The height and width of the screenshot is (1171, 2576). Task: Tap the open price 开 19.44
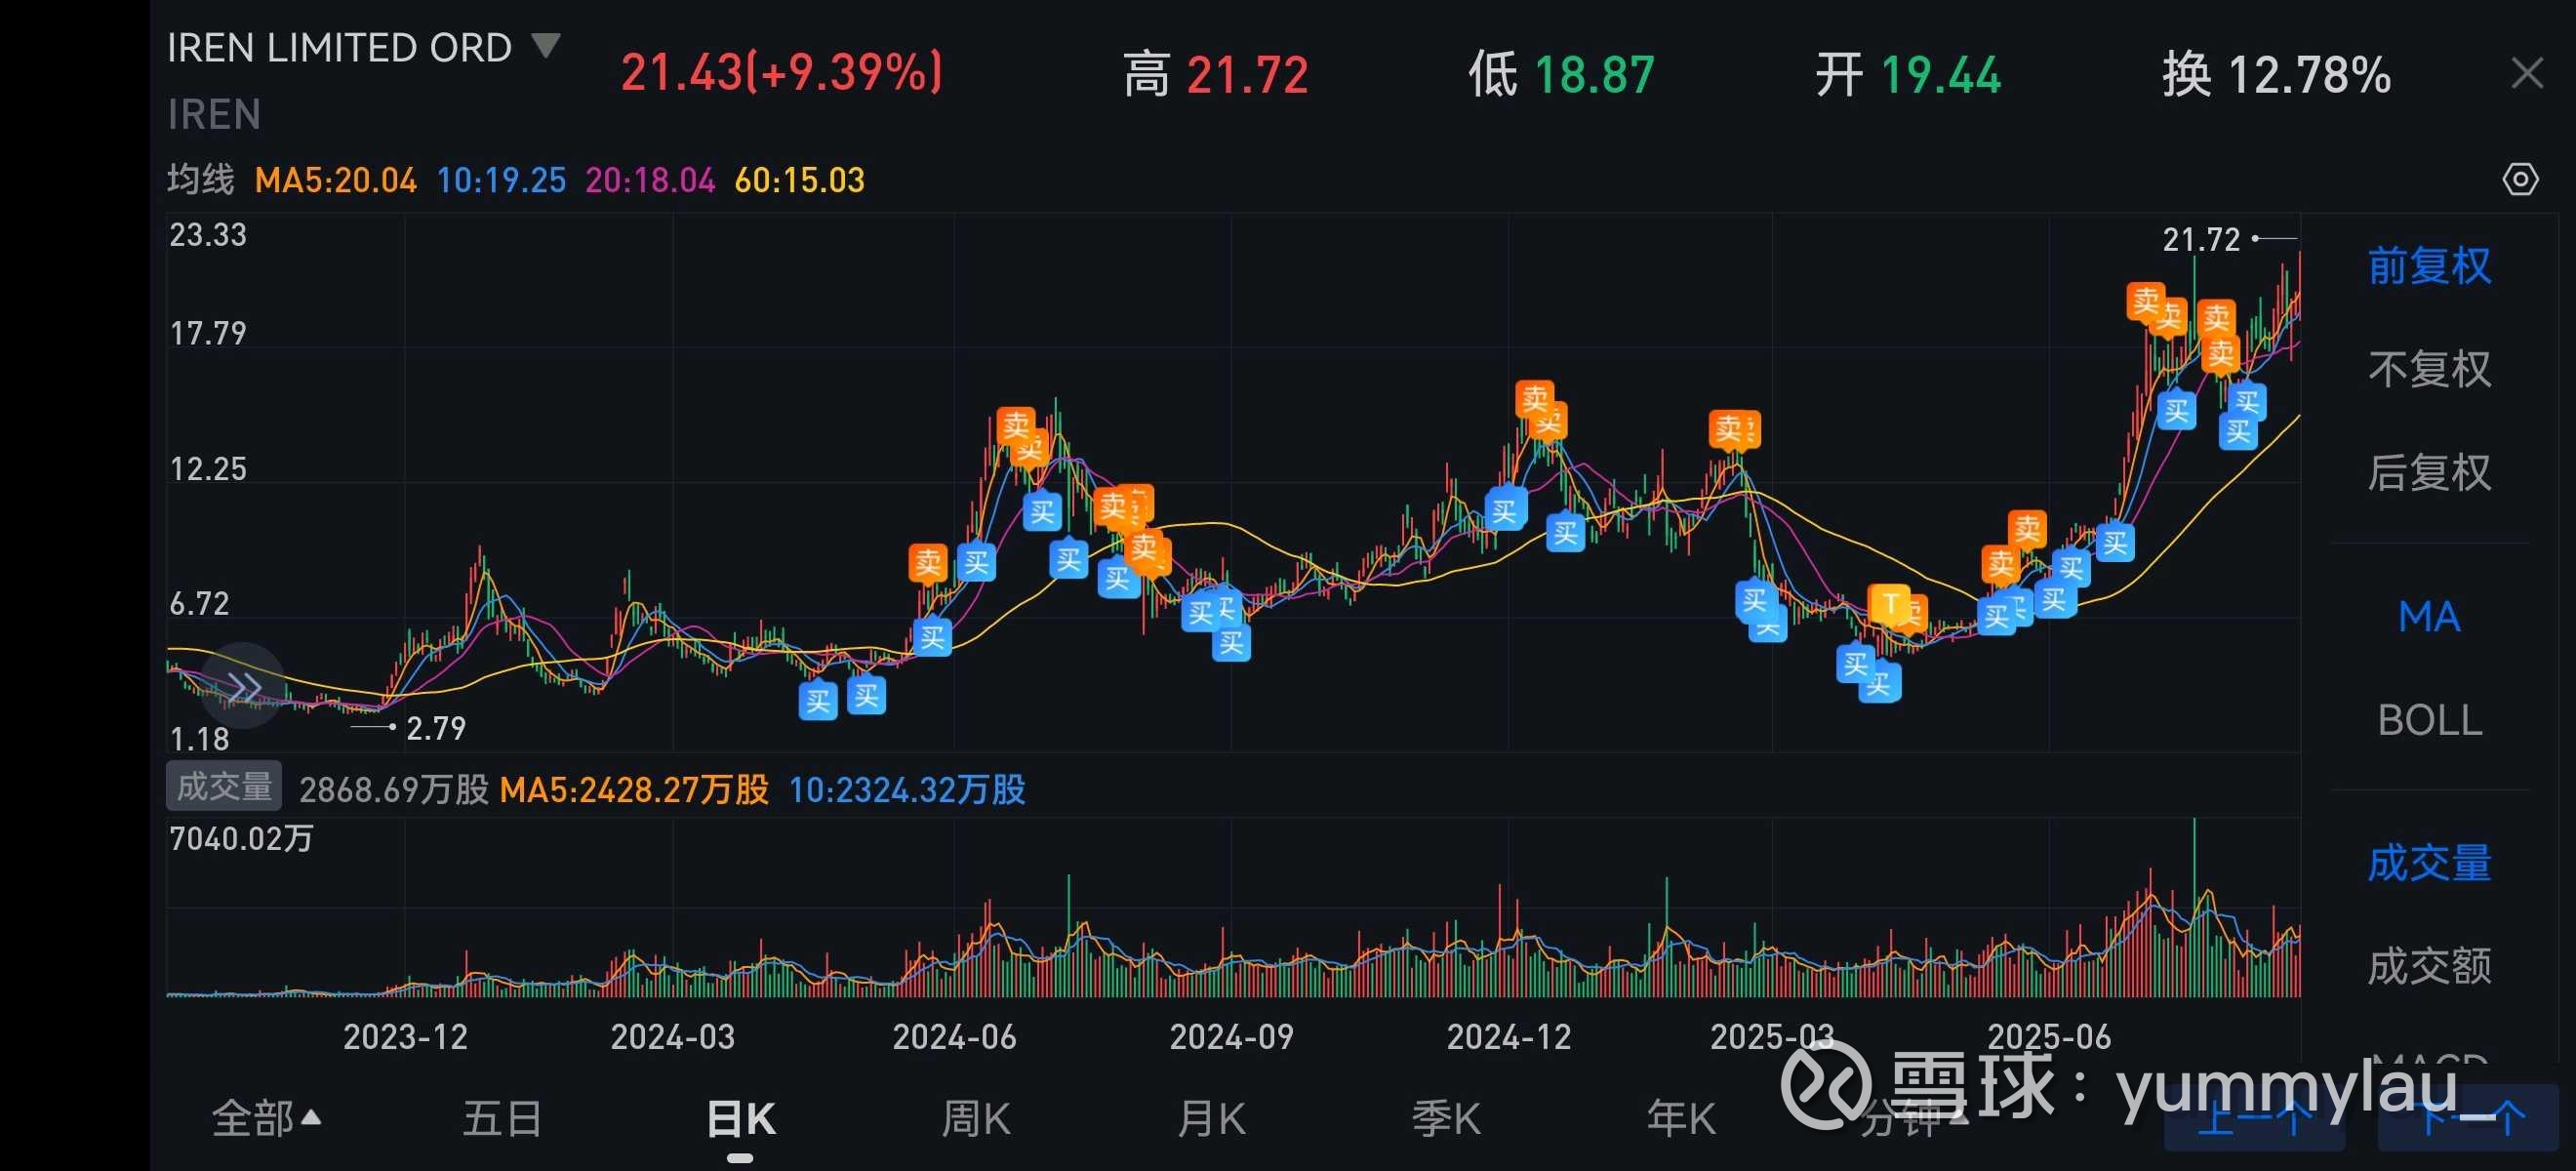pos(1908,75)
